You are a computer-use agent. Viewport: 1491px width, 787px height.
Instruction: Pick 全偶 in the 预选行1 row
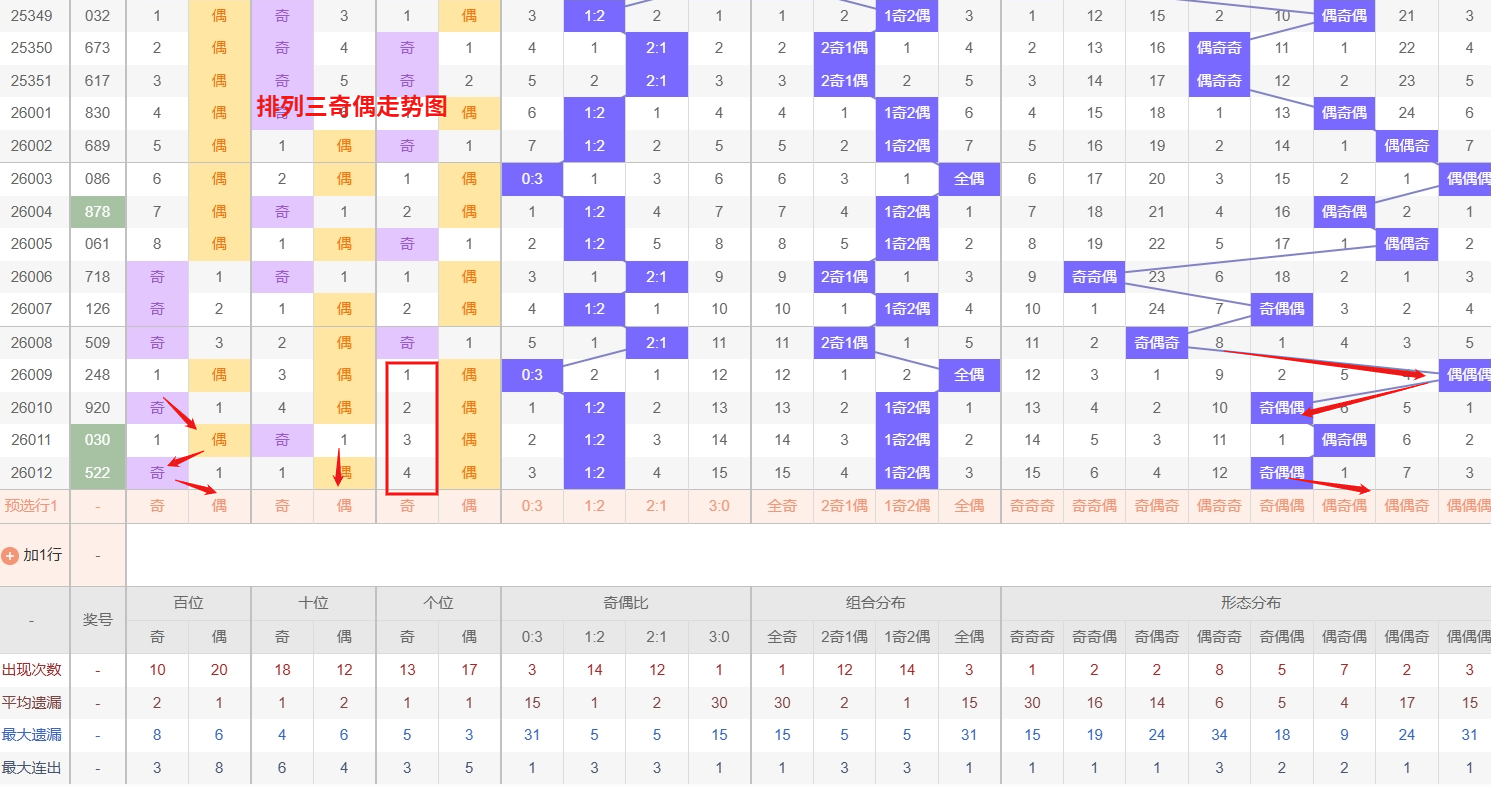point(969,506)
